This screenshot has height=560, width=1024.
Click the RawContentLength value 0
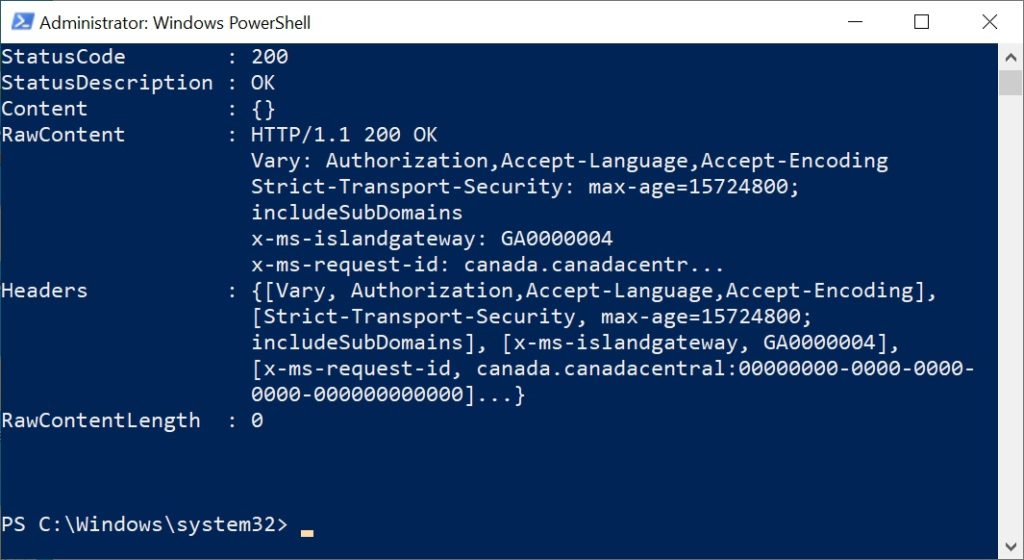(257, 421)
